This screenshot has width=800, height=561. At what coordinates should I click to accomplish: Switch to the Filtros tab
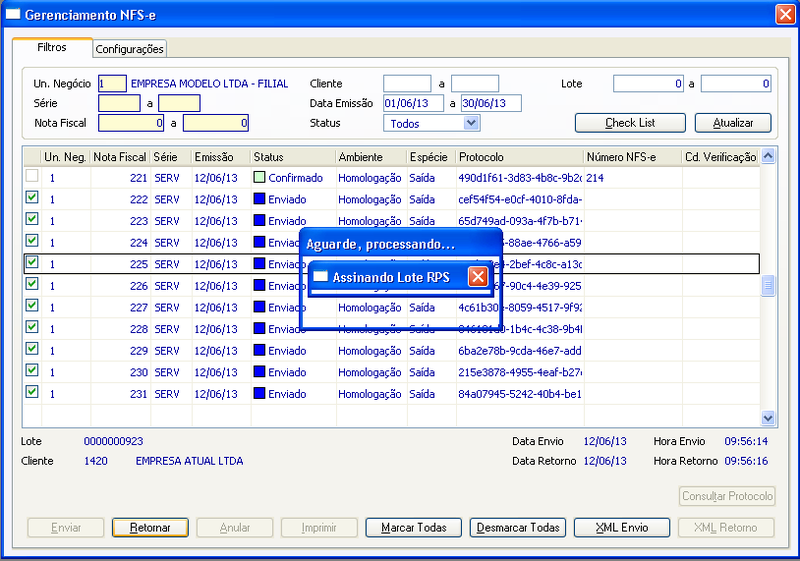tap(52, 47)
